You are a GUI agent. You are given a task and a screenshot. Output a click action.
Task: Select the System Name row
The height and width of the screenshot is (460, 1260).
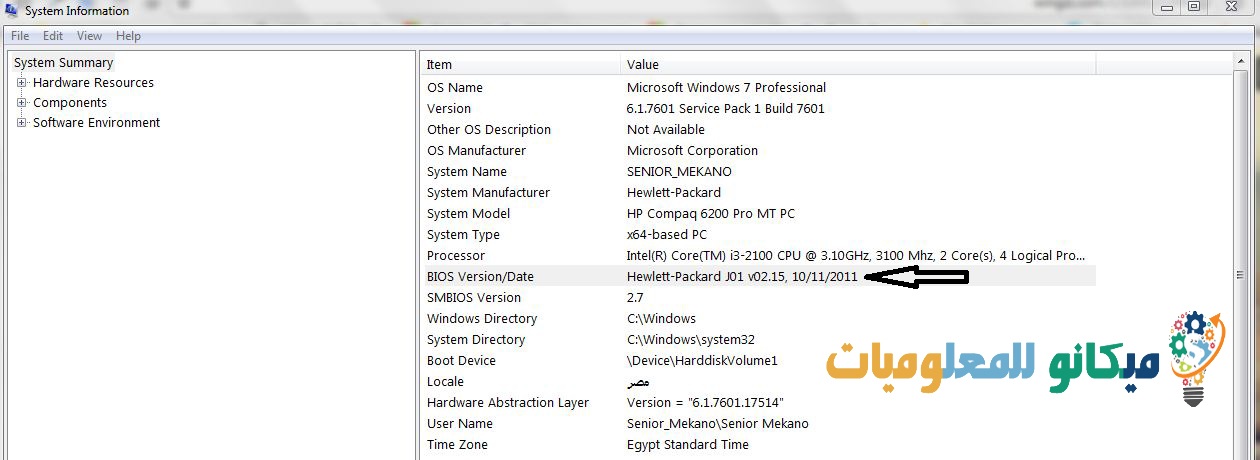point(758,172)
